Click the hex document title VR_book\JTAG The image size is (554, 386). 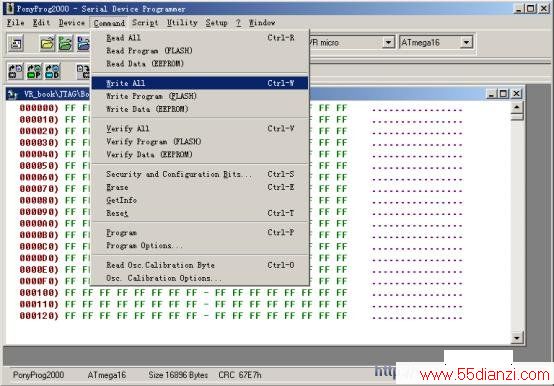click(56, 94)
